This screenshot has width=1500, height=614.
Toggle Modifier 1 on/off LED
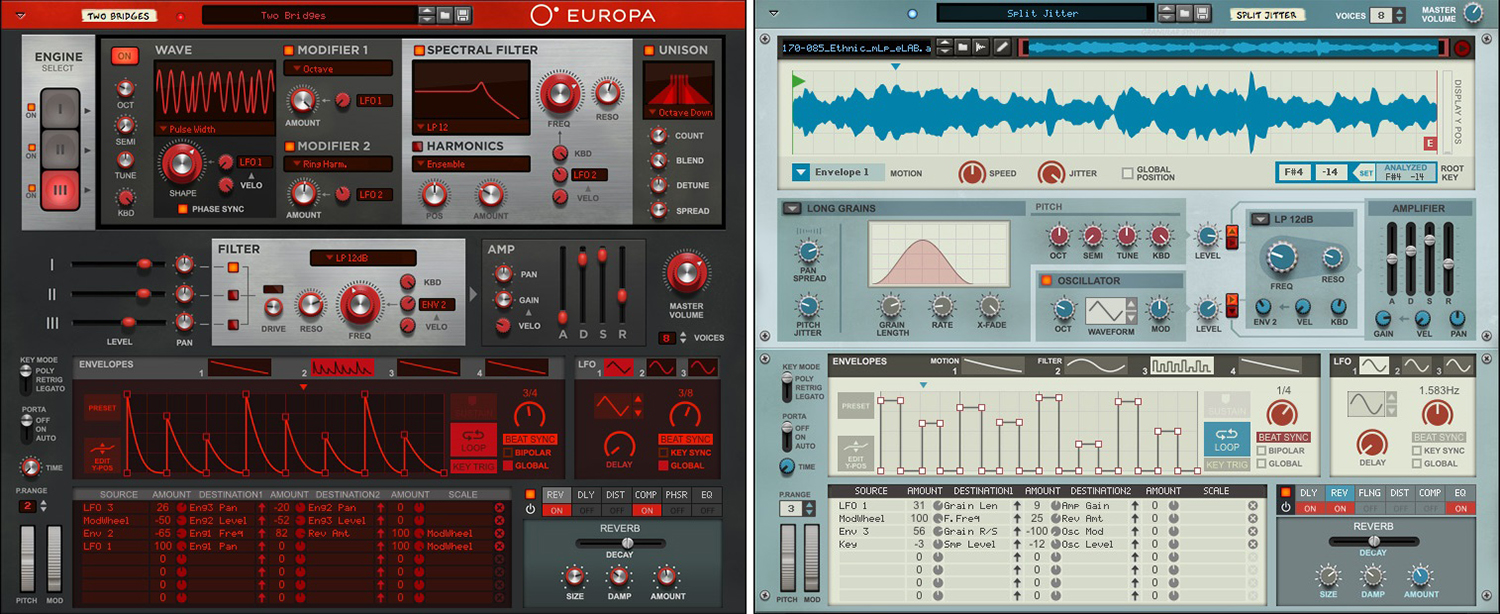pos(288,50)
